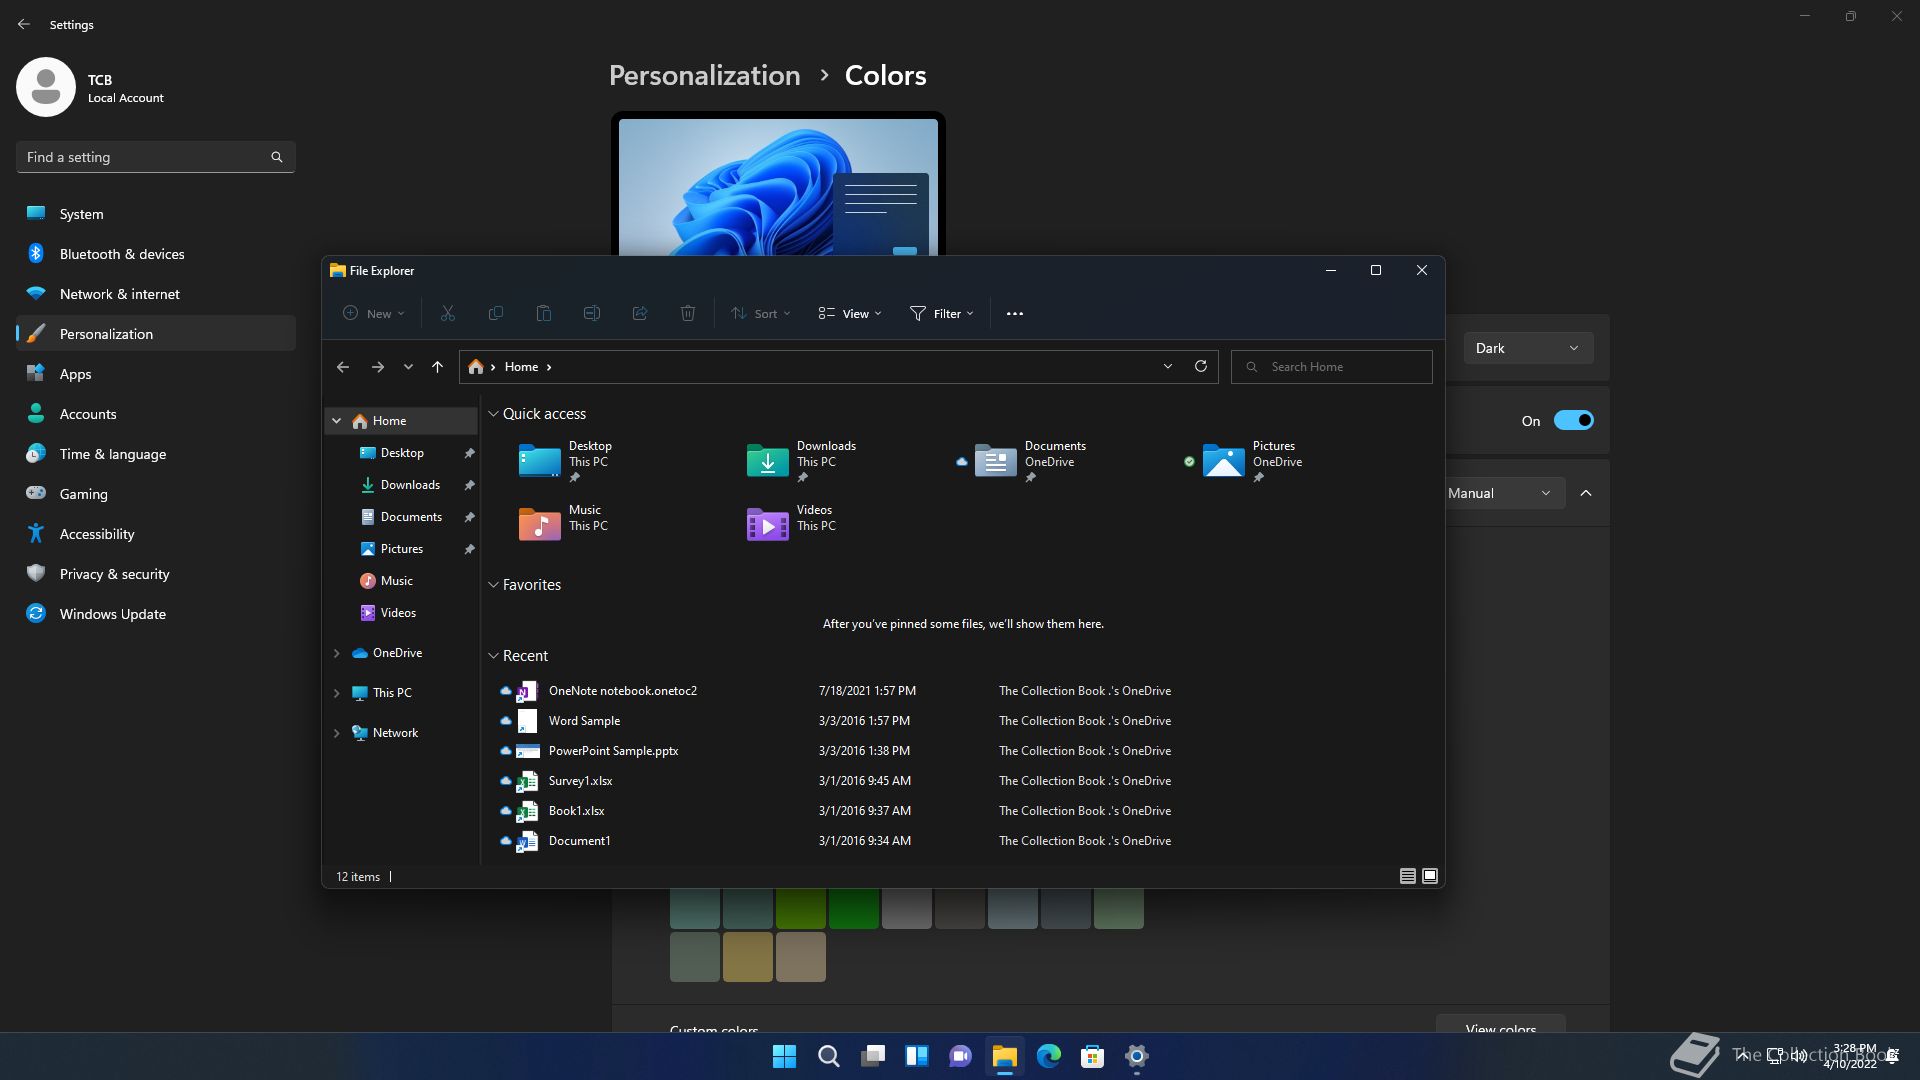Click the Rename icon in File Explorer toolbar
The height and width of the screenshot is (1080, 1920).
(591, 313)
